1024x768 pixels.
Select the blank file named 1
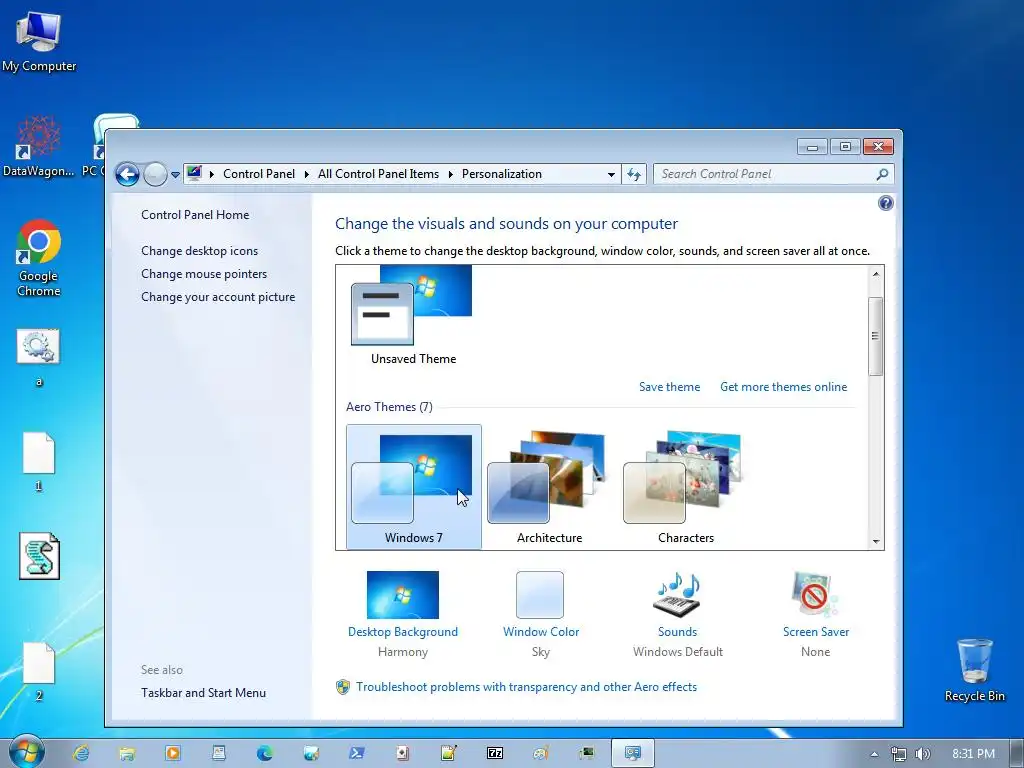pos(39,461)
